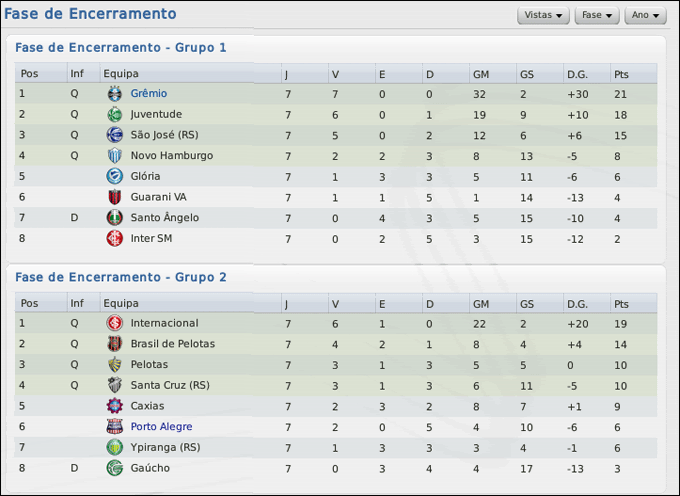Open the Porto Alegre team link
Viewport: 680px width, 496px height.
click(x=161, y=427)
